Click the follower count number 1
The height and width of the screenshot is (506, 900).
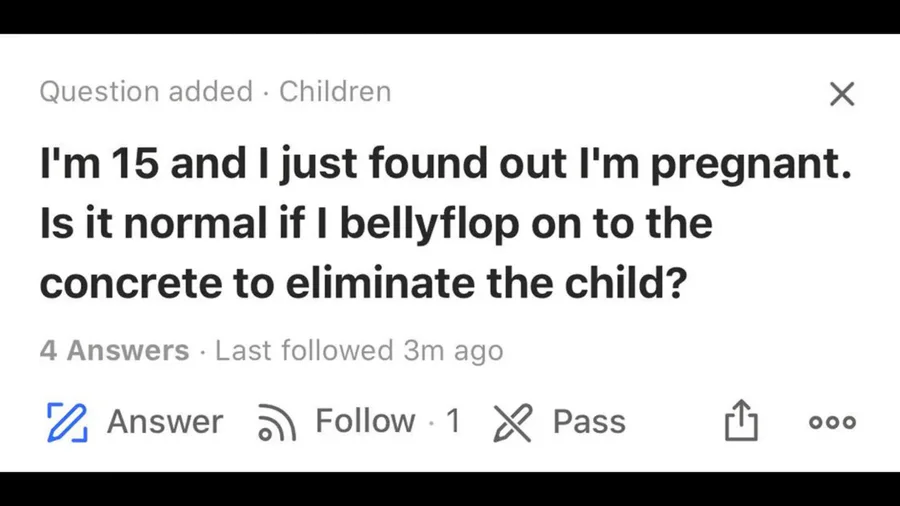[453, 421]
